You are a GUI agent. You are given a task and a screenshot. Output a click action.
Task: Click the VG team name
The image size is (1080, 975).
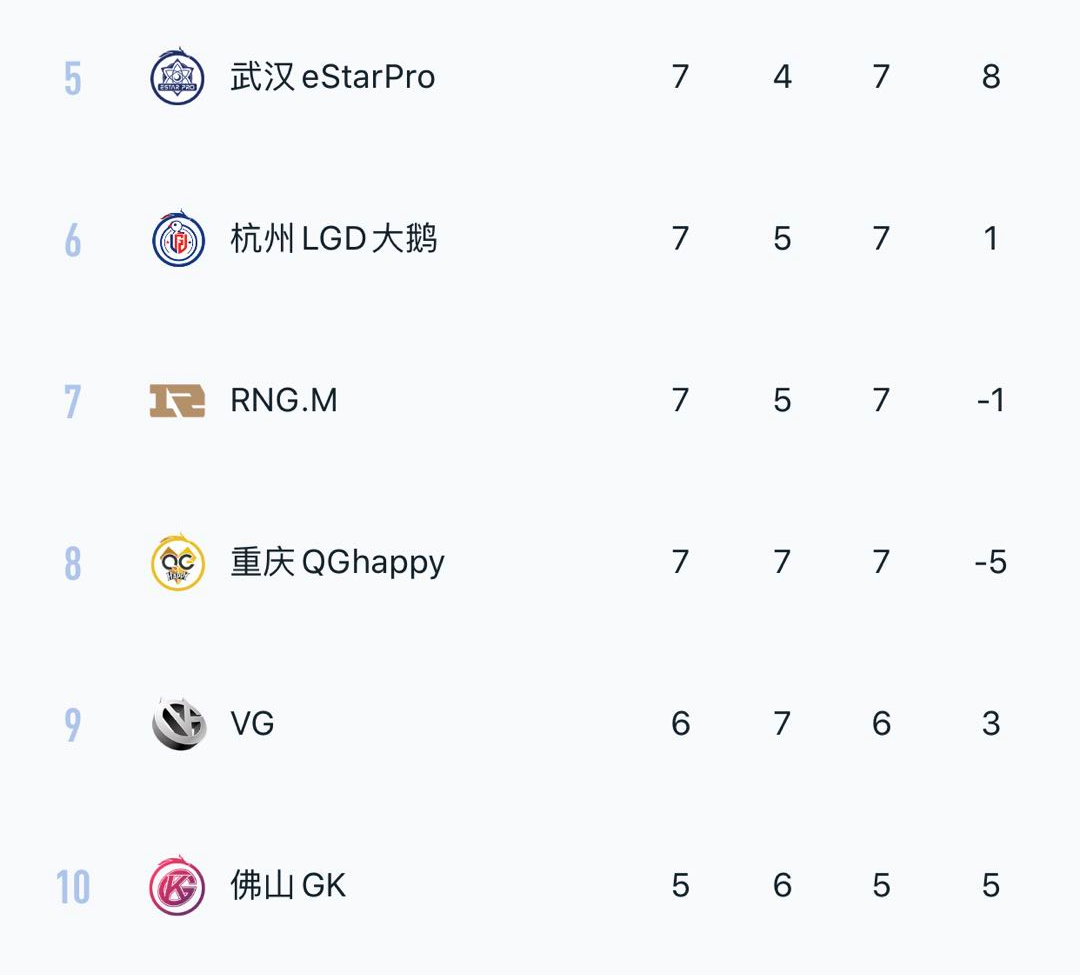[252, 724]
